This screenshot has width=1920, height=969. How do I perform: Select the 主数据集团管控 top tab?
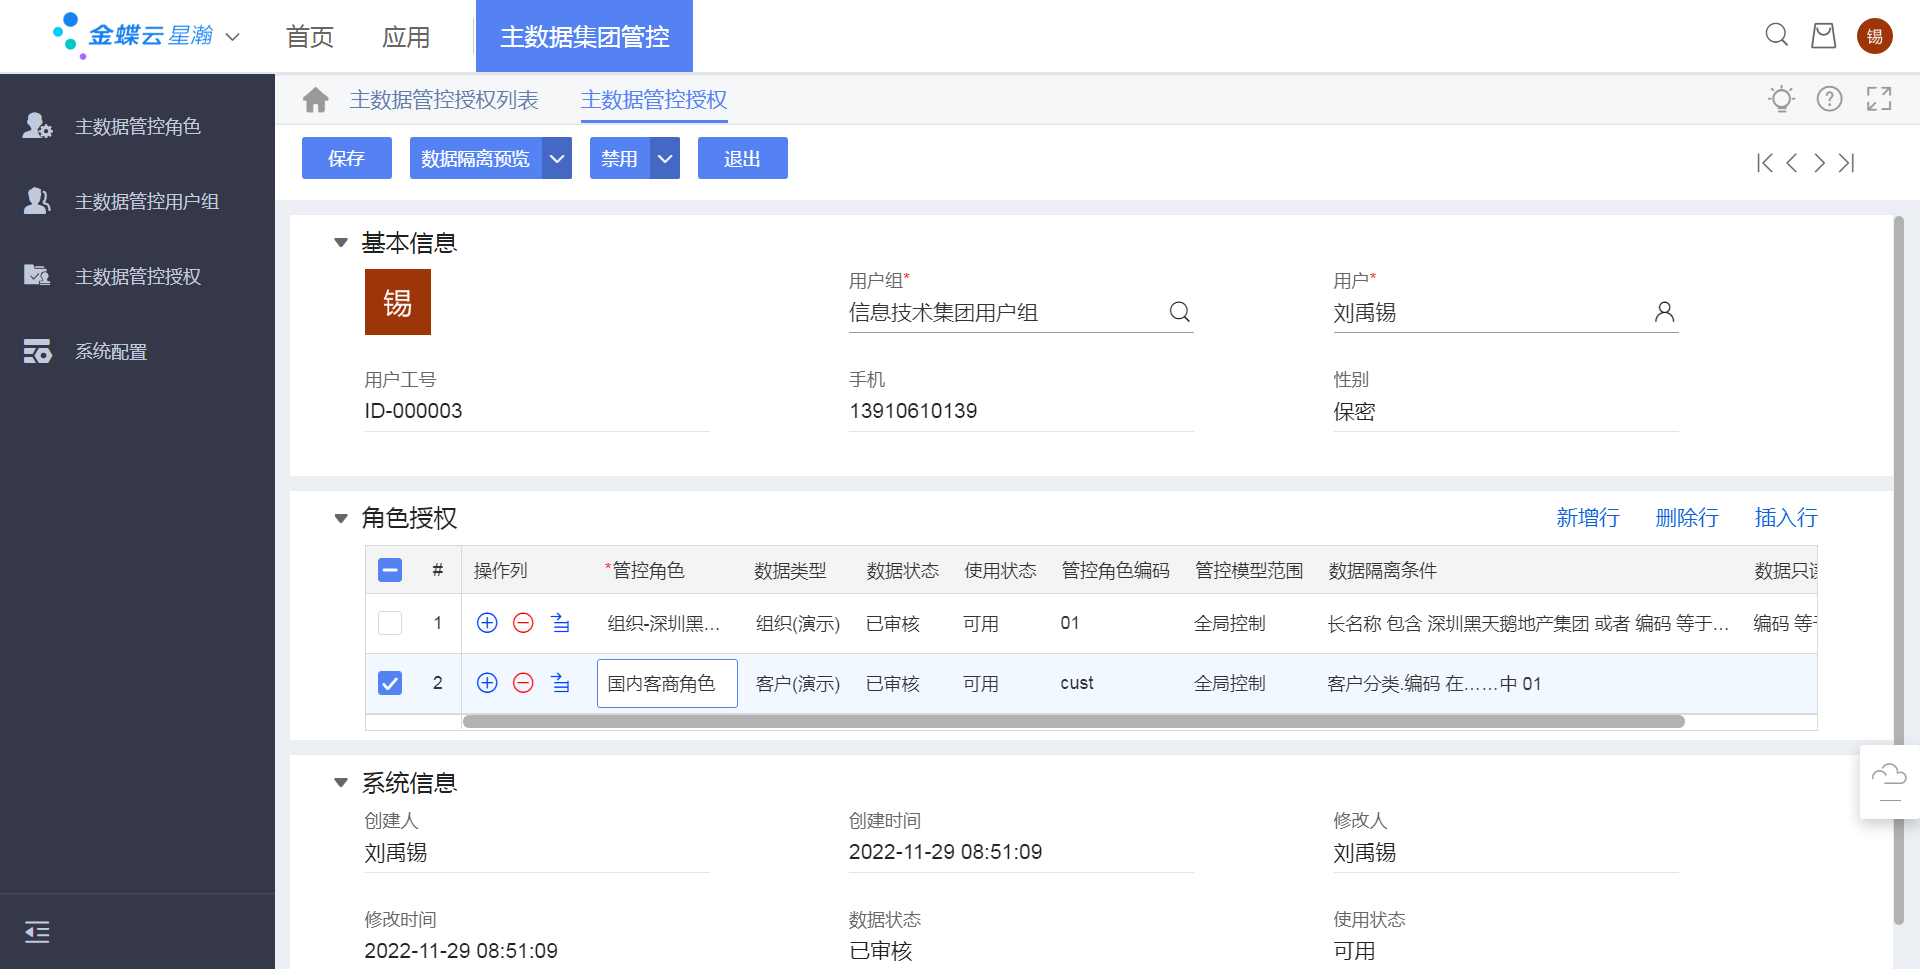[x=584, y=36]
